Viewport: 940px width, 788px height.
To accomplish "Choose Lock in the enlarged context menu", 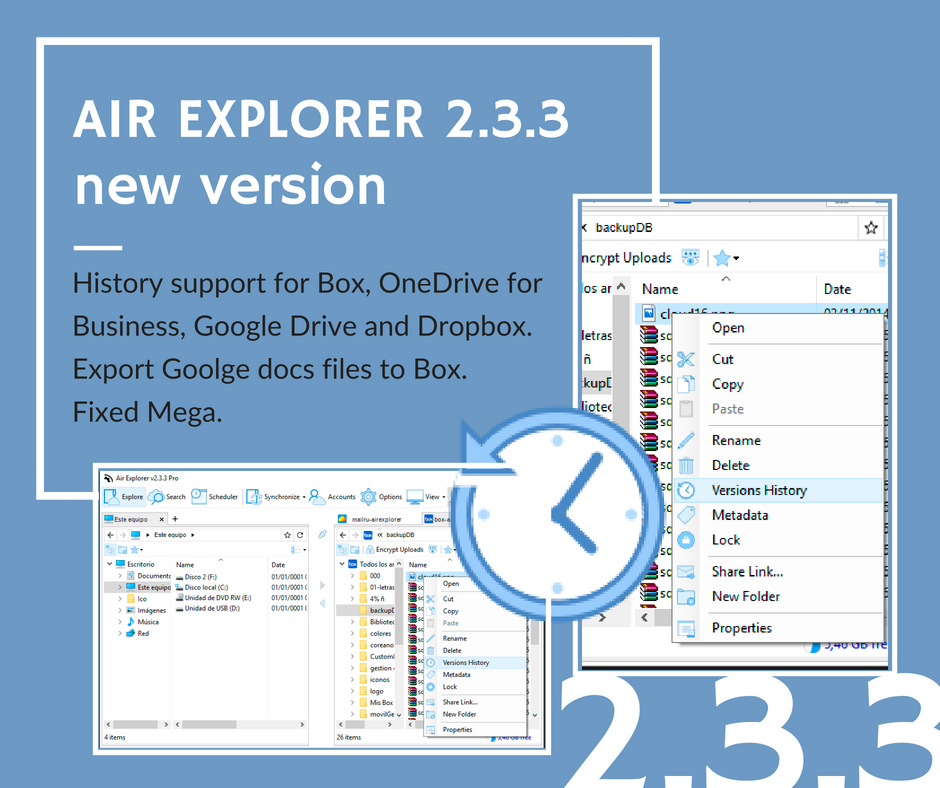I will pyautogui.click(x=778, y=540).
